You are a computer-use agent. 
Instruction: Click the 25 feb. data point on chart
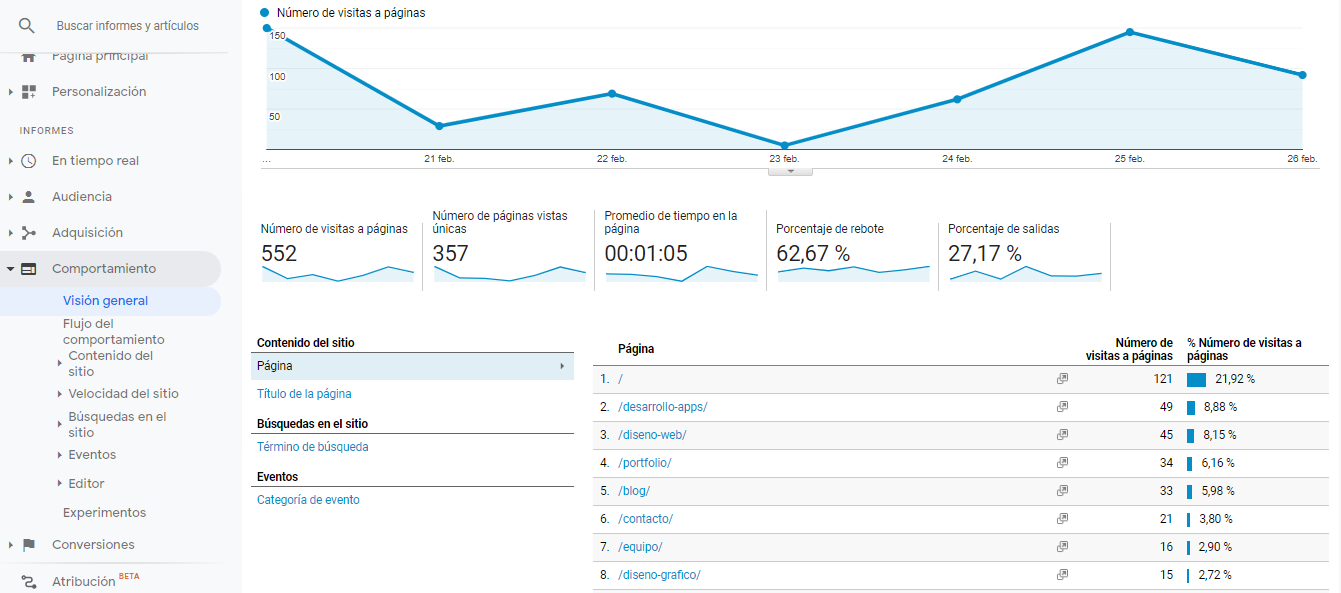(x=1130, y=32)
